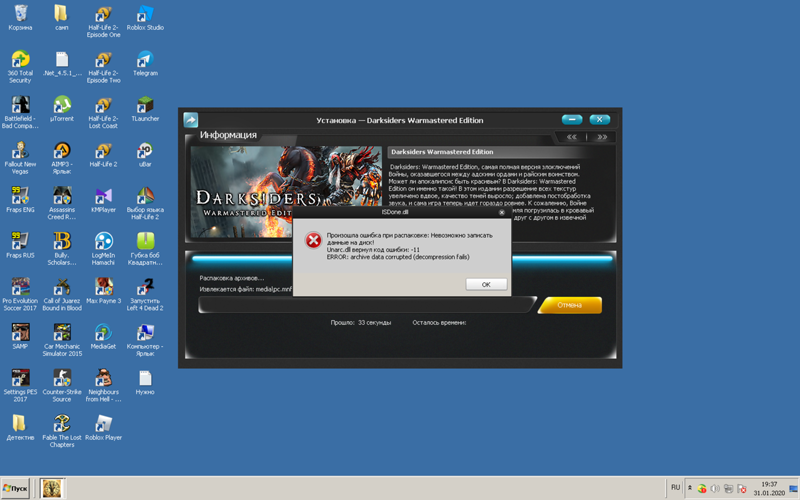Minimize the Darksiders installer window

coord(572,119)
